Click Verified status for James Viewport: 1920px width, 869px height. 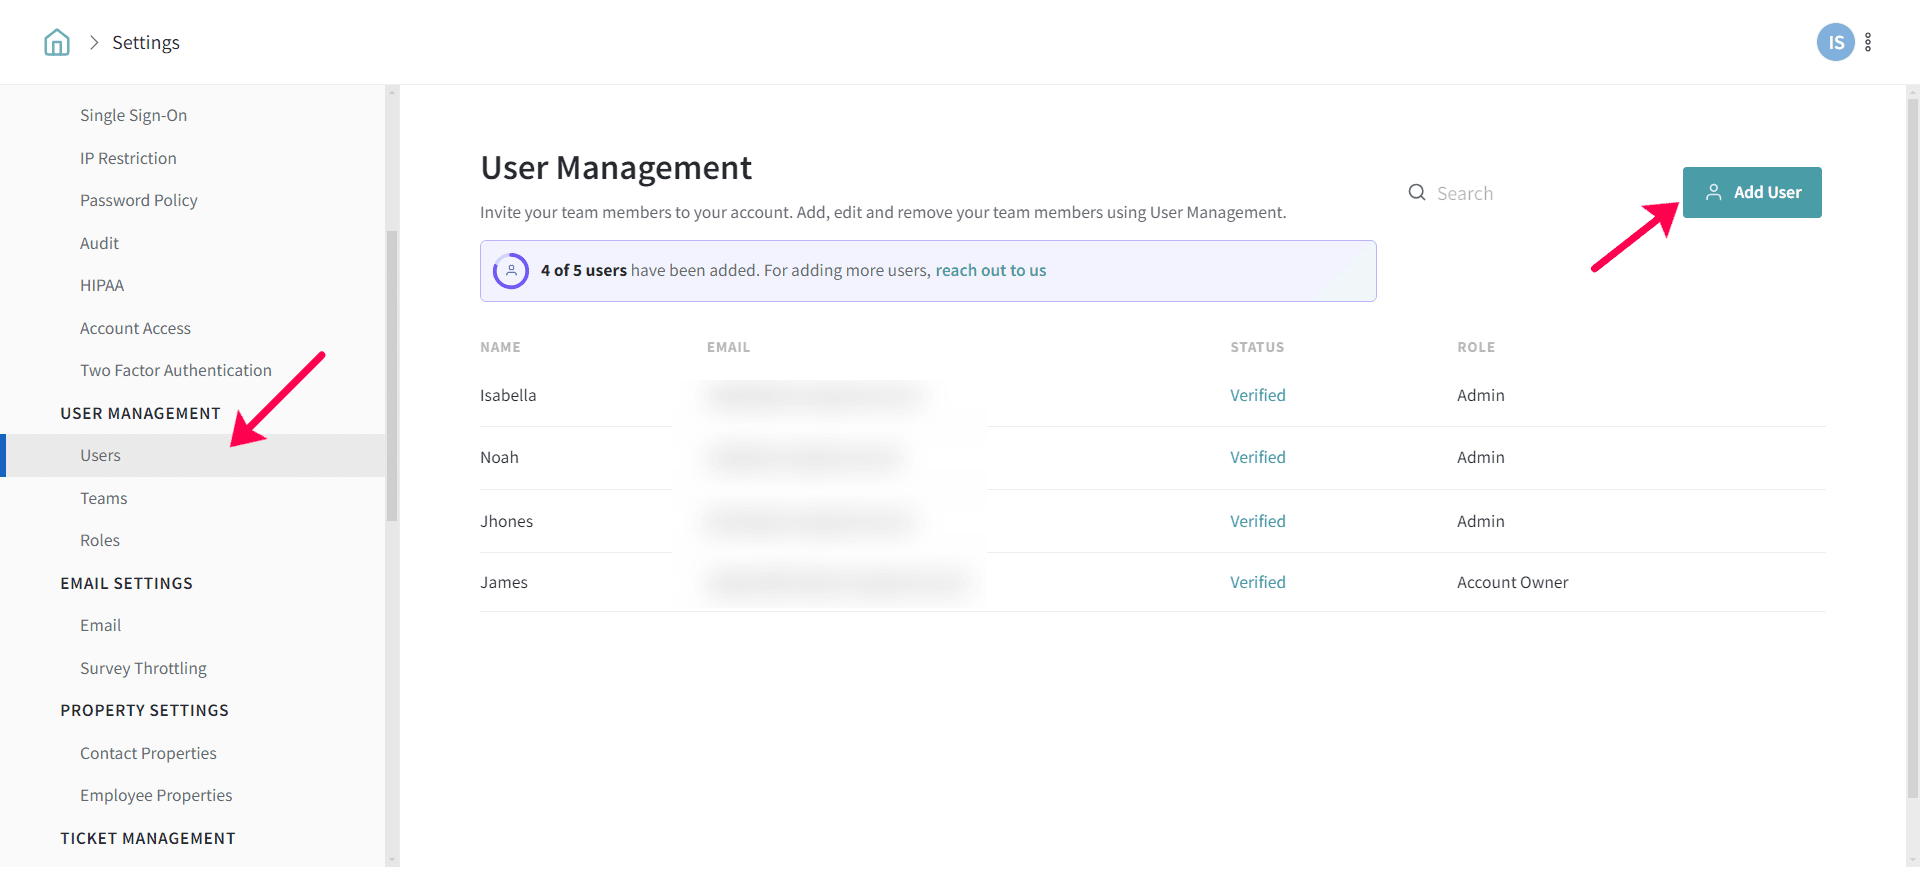pyautogui.click(x=1257, y=582)
